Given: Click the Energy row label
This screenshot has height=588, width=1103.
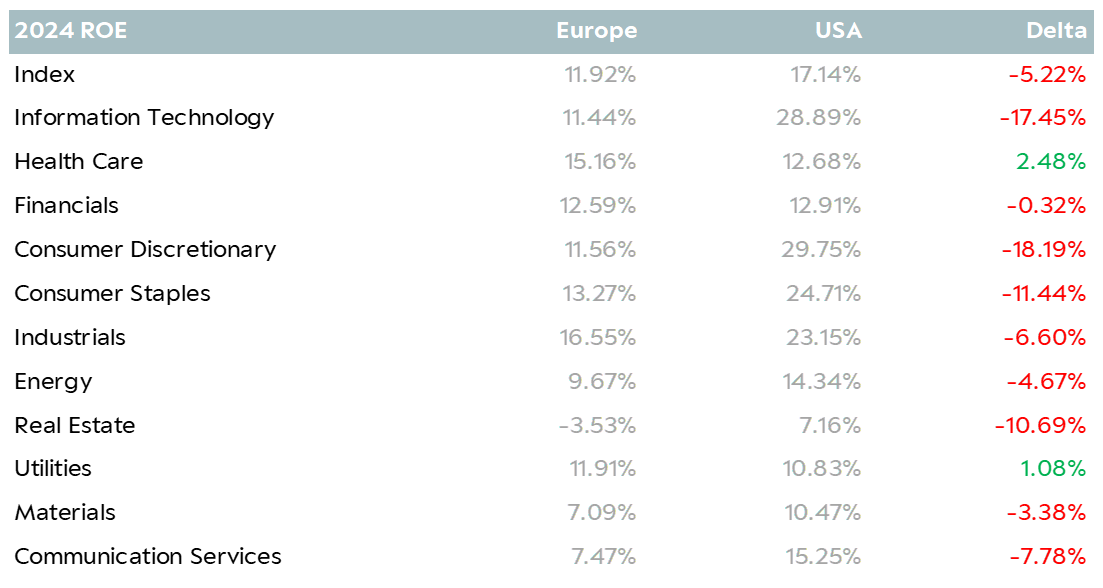Looking at the screenshot, I should 53,382.
